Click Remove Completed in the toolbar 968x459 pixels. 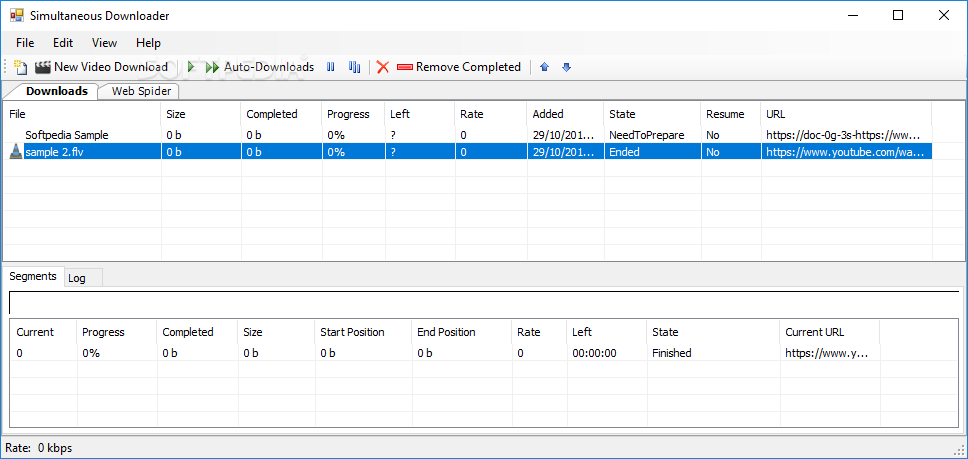coord(459,67)
